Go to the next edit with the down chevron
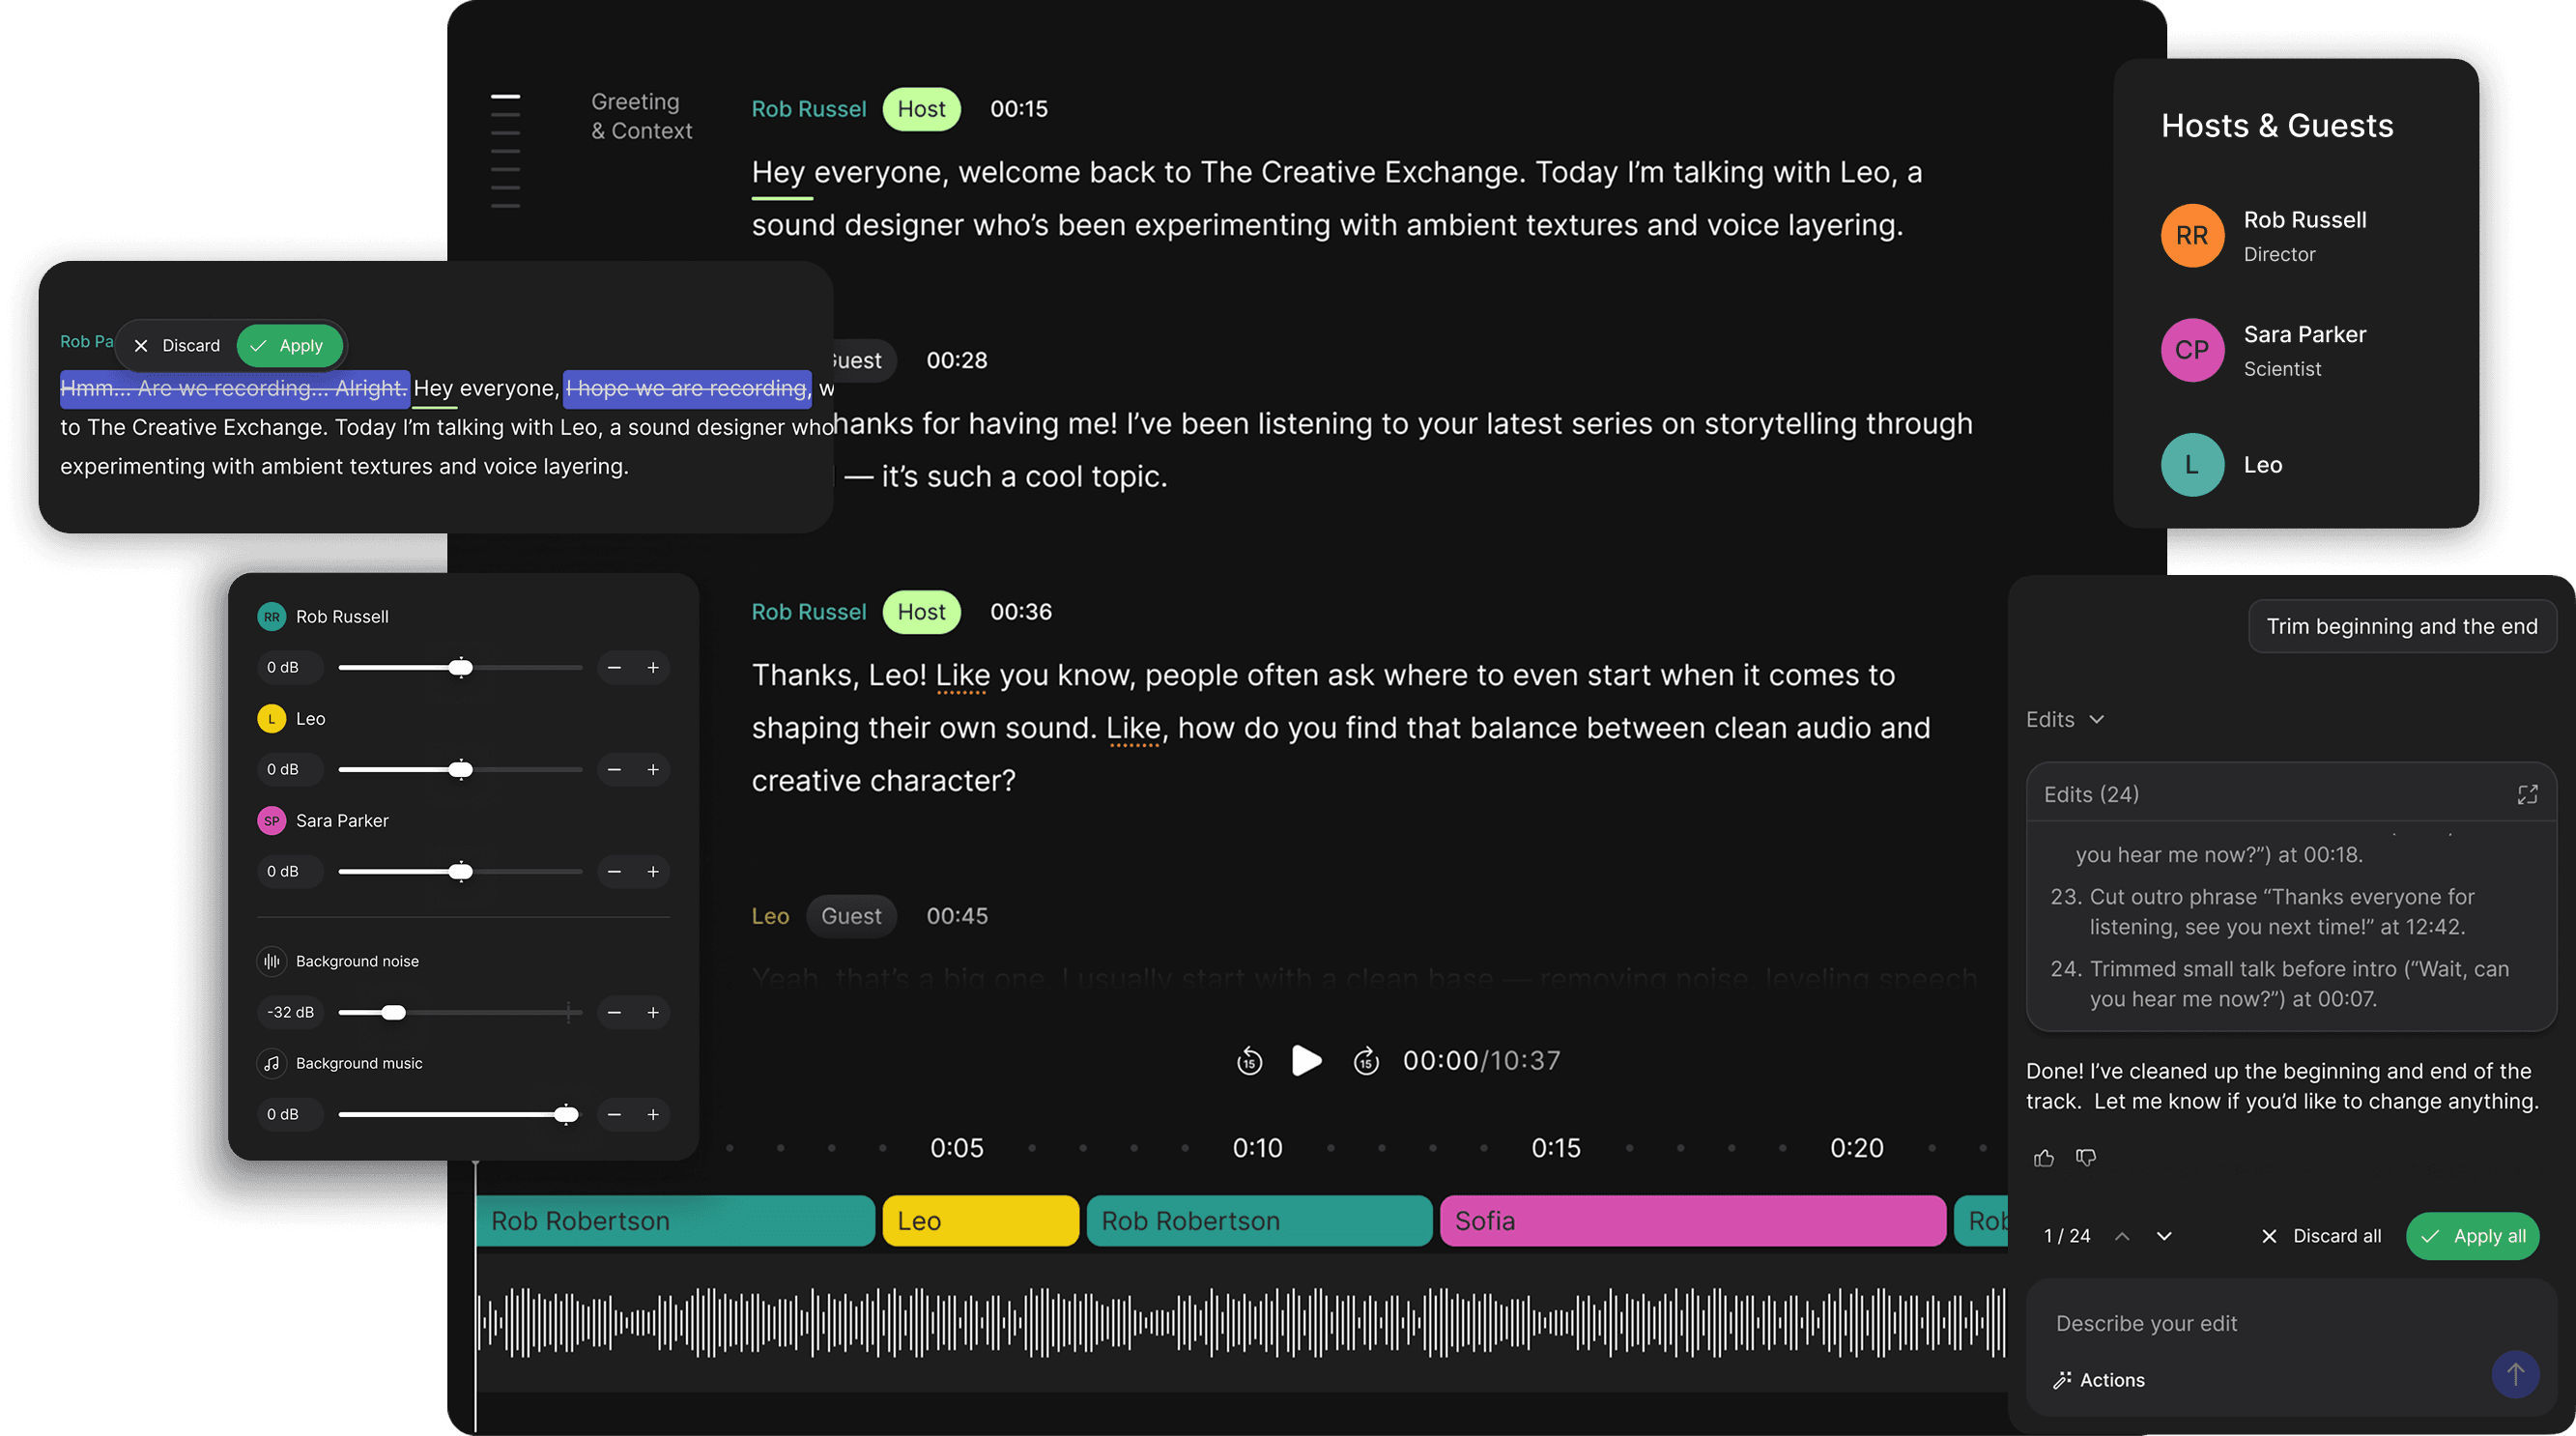 (2163, 1236)
